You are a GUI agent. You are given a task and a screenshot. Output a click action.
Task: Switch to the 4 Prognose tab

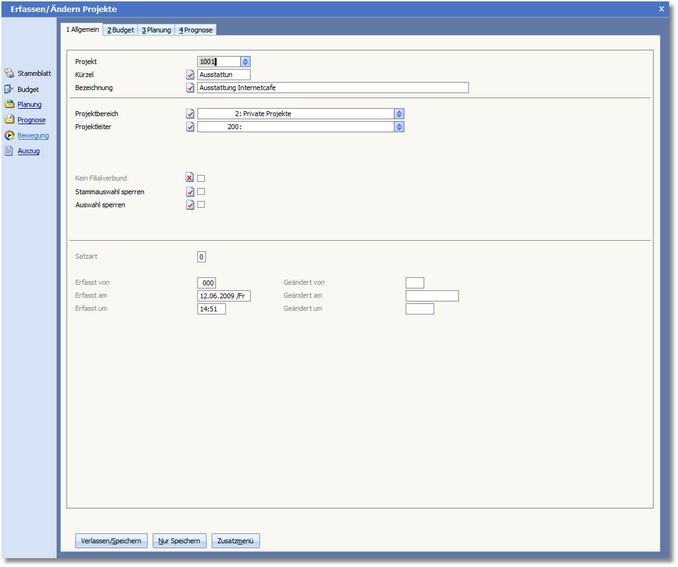(195, 30)
